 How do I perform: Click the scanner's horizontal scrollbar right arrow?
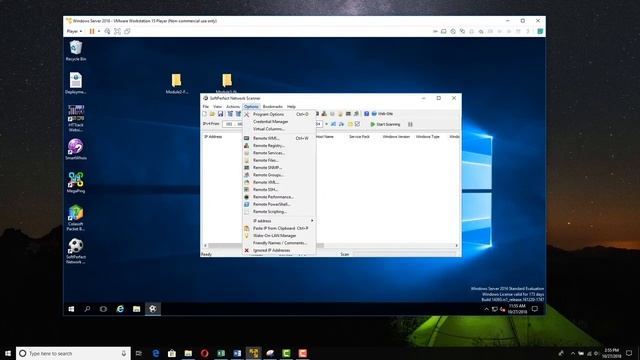457,245
